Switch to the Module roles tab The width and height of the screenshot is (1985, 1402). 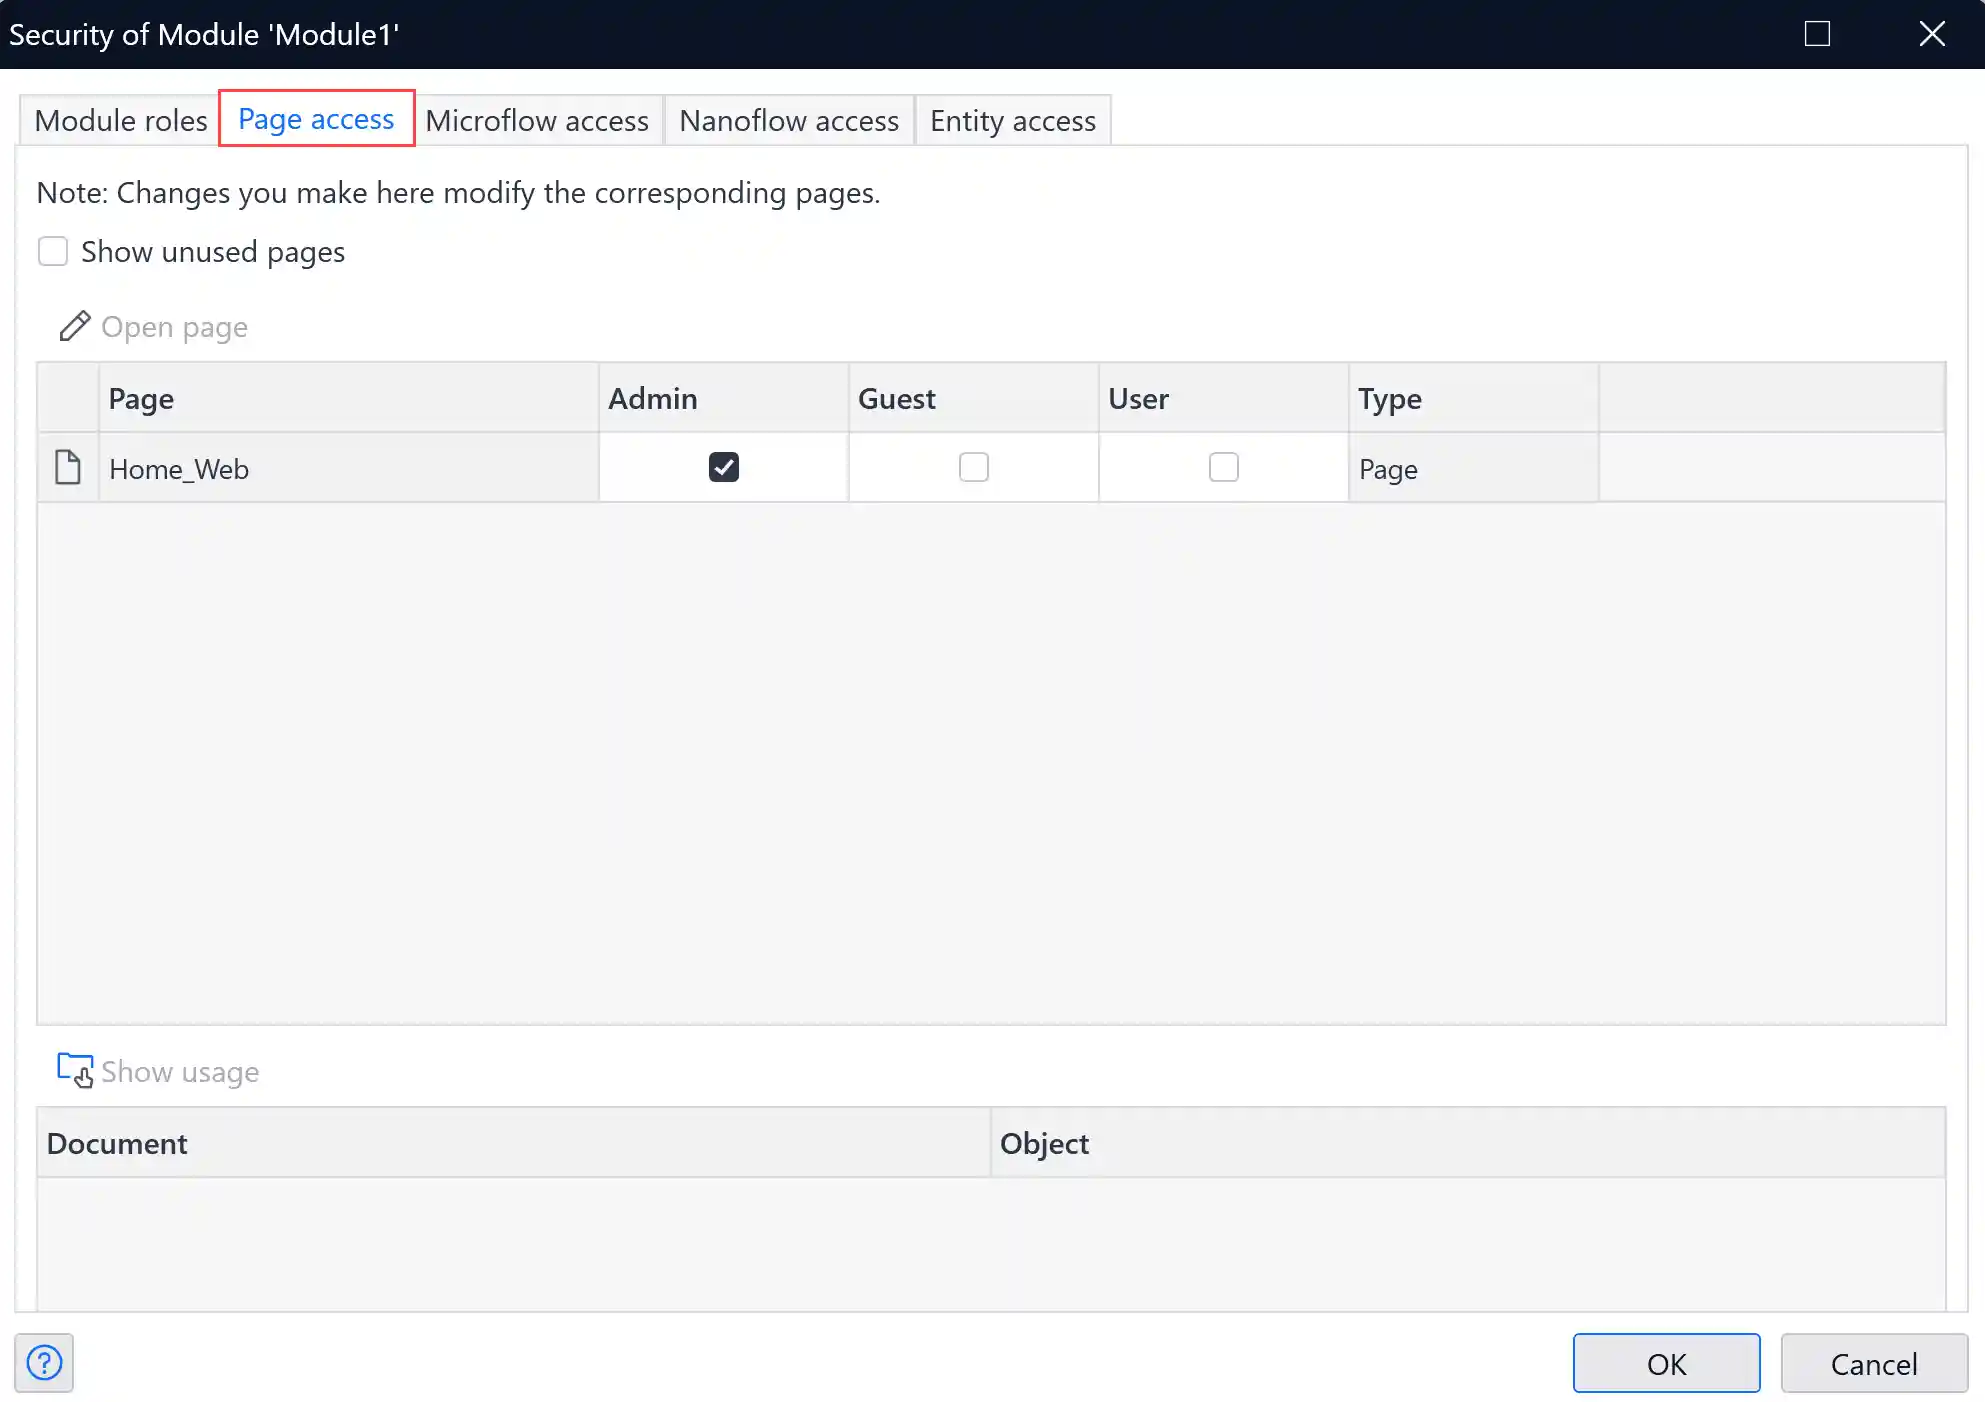pos(118,119)
